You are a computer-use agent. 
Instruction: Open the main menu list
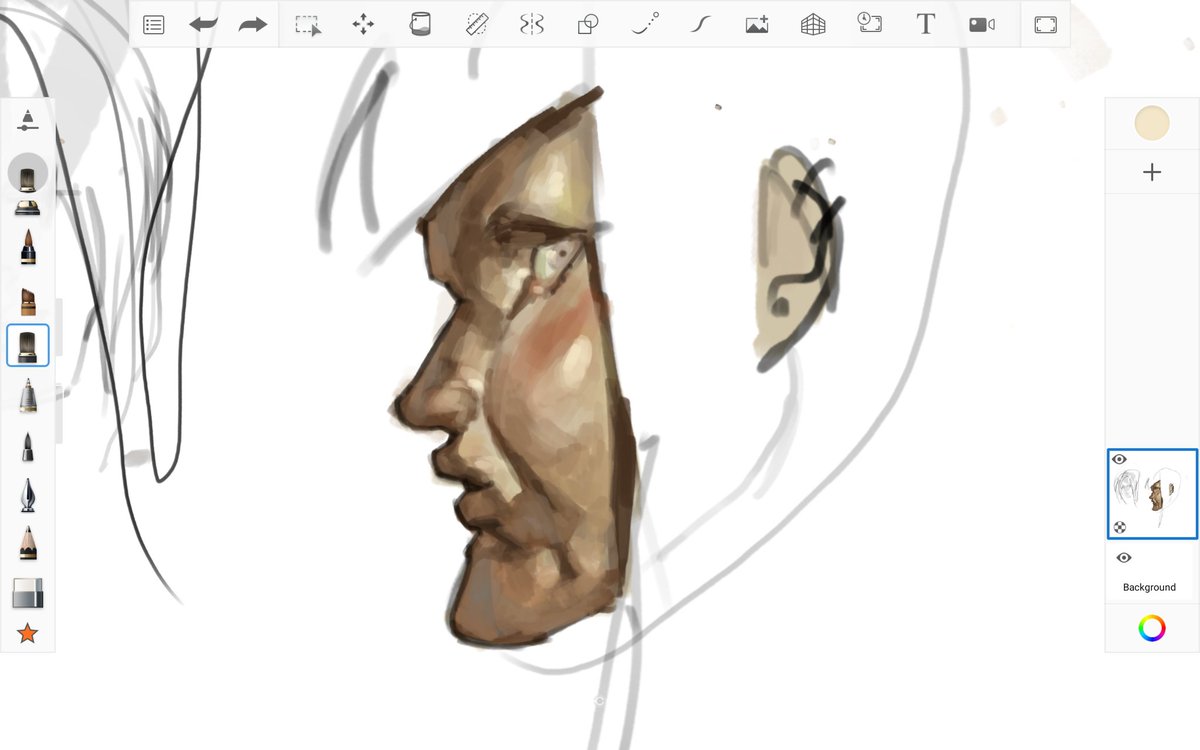tap(153, 24)
